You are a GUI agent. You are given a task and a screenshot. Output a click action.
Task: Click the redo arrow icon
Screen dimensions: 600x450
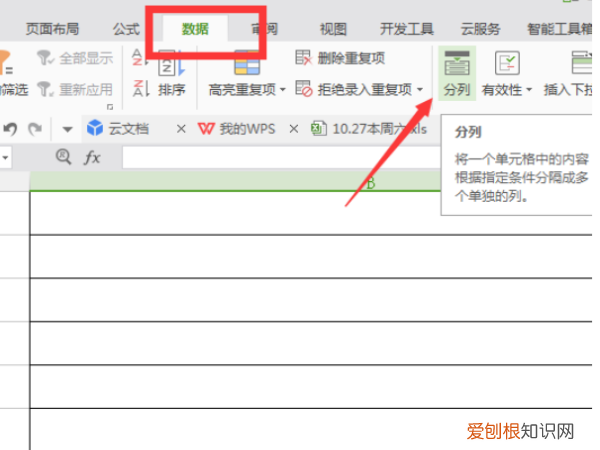(x=35, y=129)
